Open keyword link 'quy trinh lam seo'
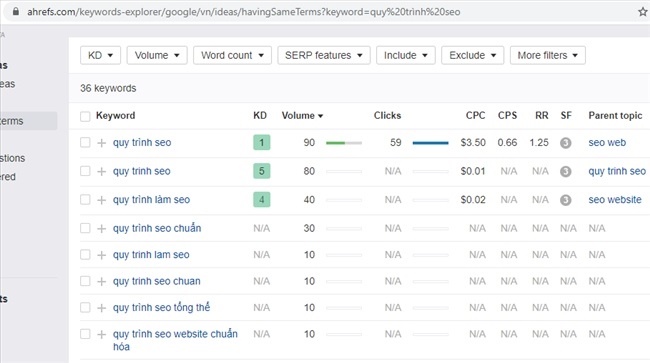The width and height of the screenshot is (650, 363). click(151, 254)
